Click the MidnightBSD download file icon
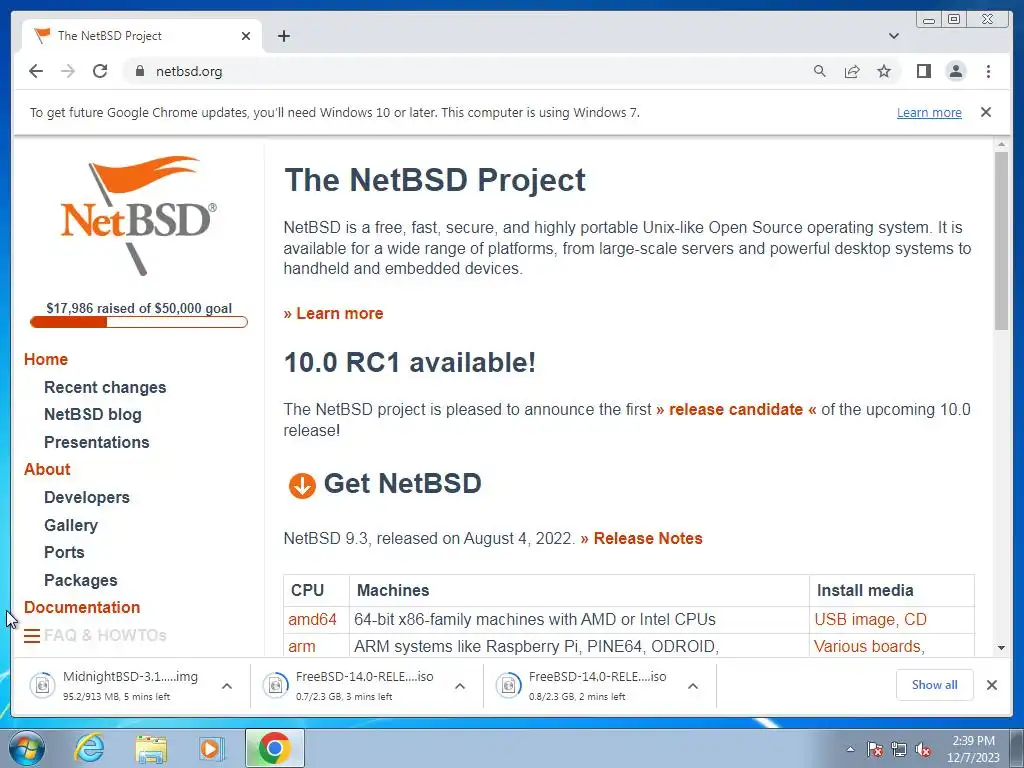 click(42, 685)
